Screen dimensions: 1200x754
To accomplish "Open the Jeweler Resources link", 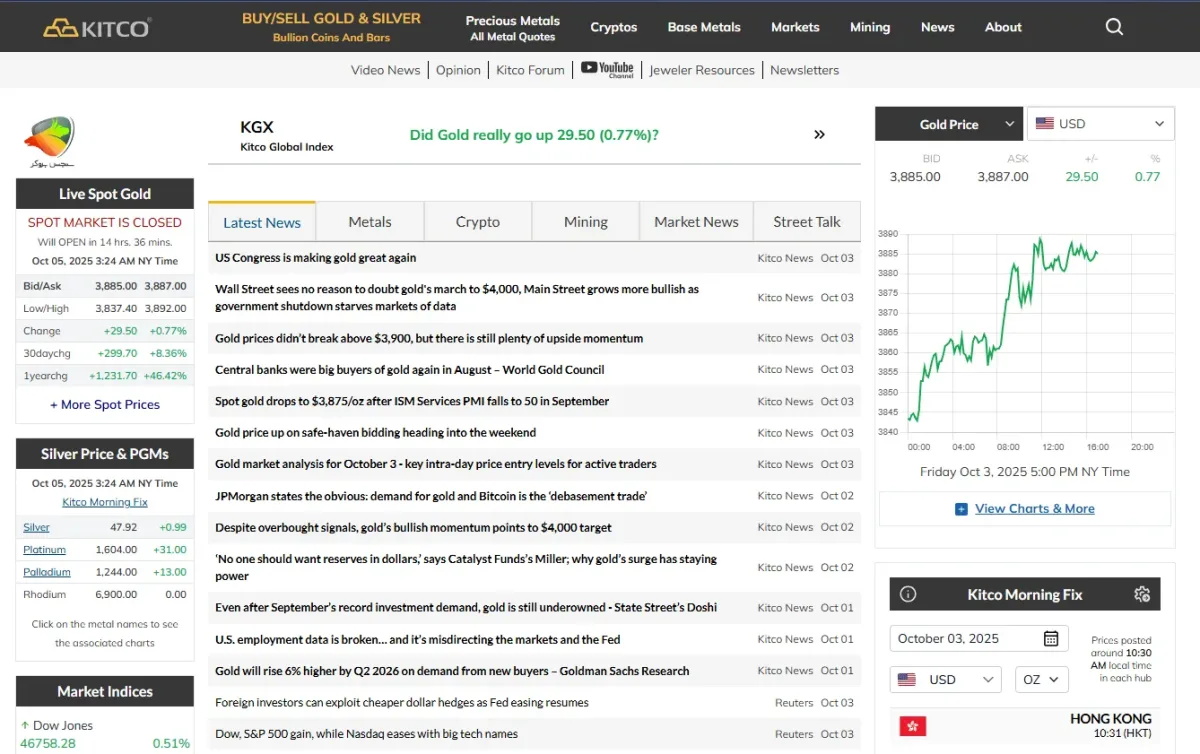I will tap(702, 70).
